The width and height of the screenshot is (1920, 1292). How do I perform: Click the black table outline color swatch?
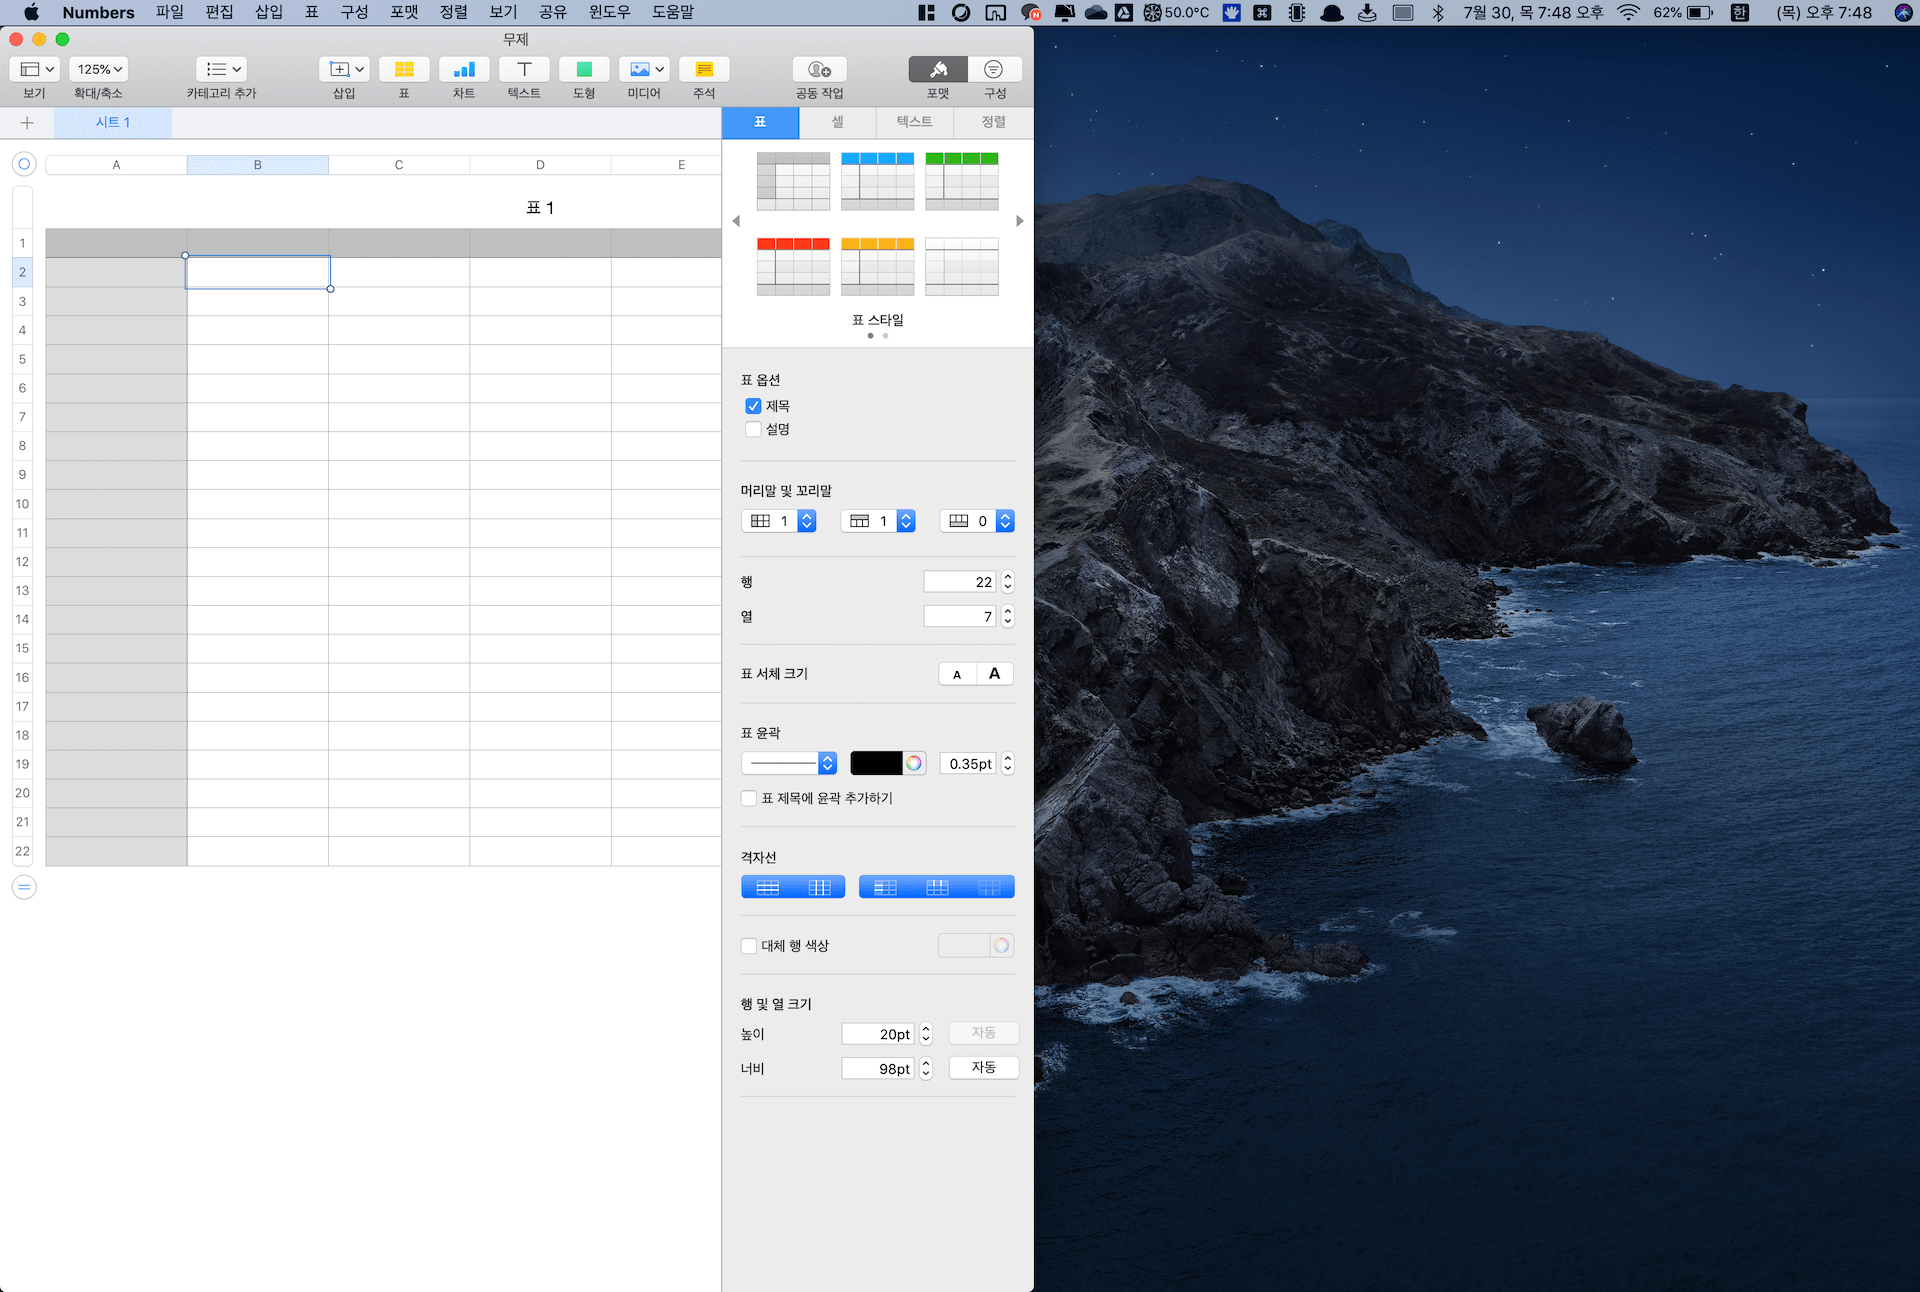click(x=876, y=763)
